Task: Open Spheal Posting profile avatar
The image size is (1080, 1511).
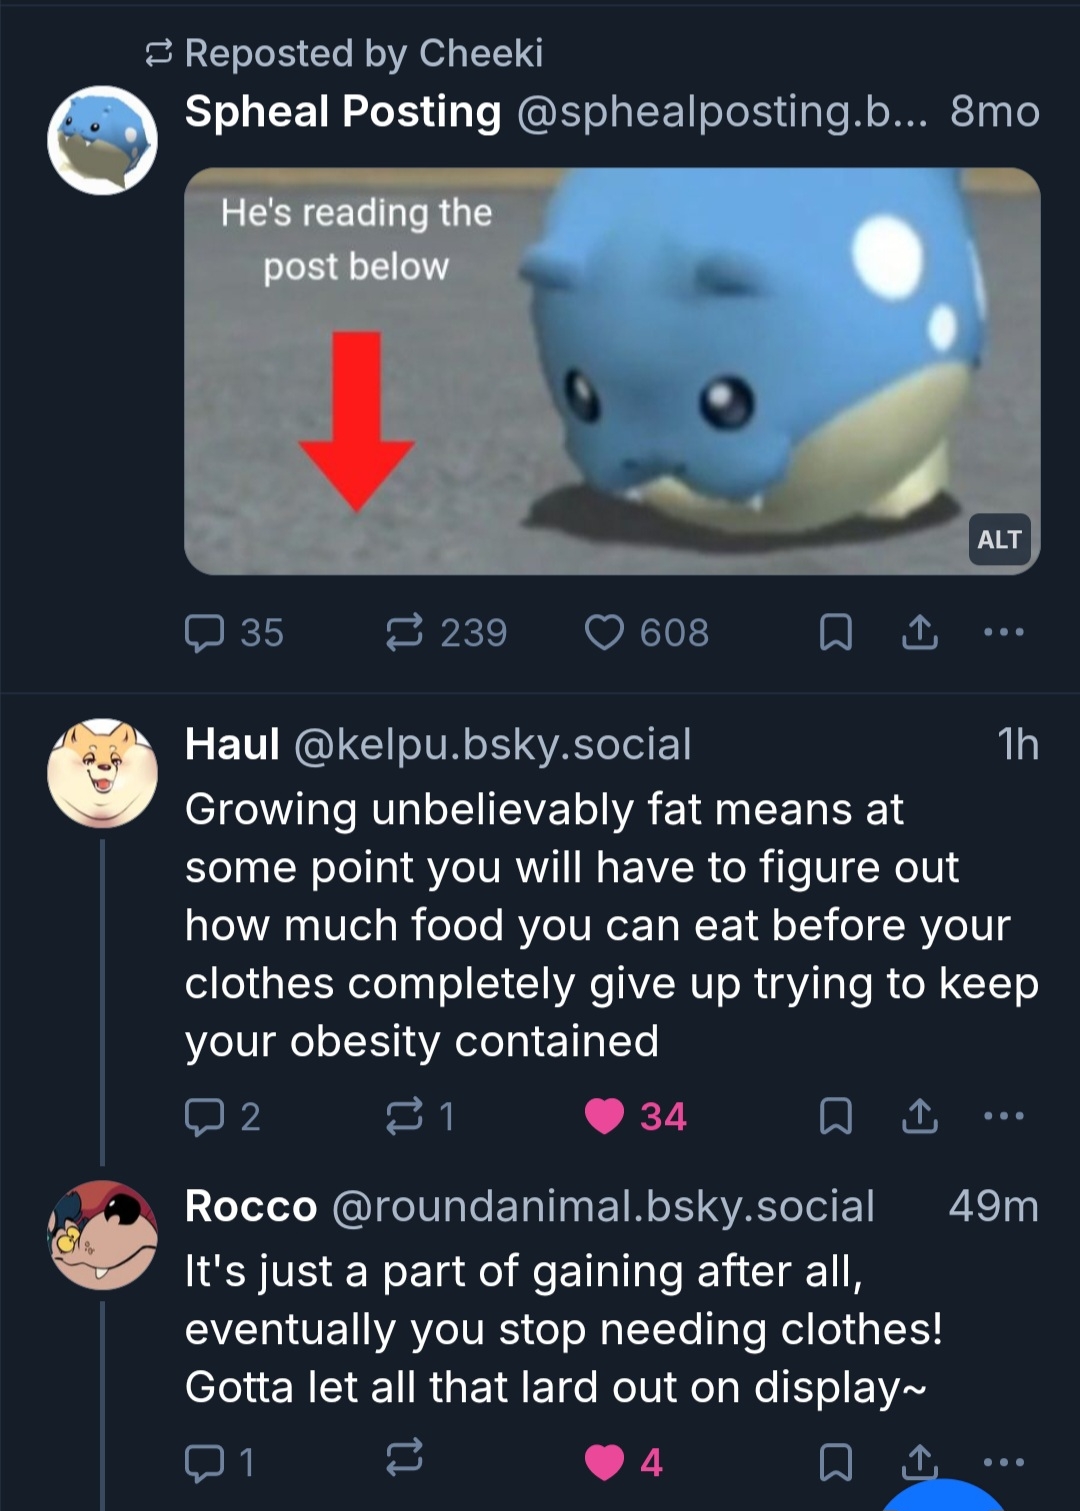Action: (102, 140)
